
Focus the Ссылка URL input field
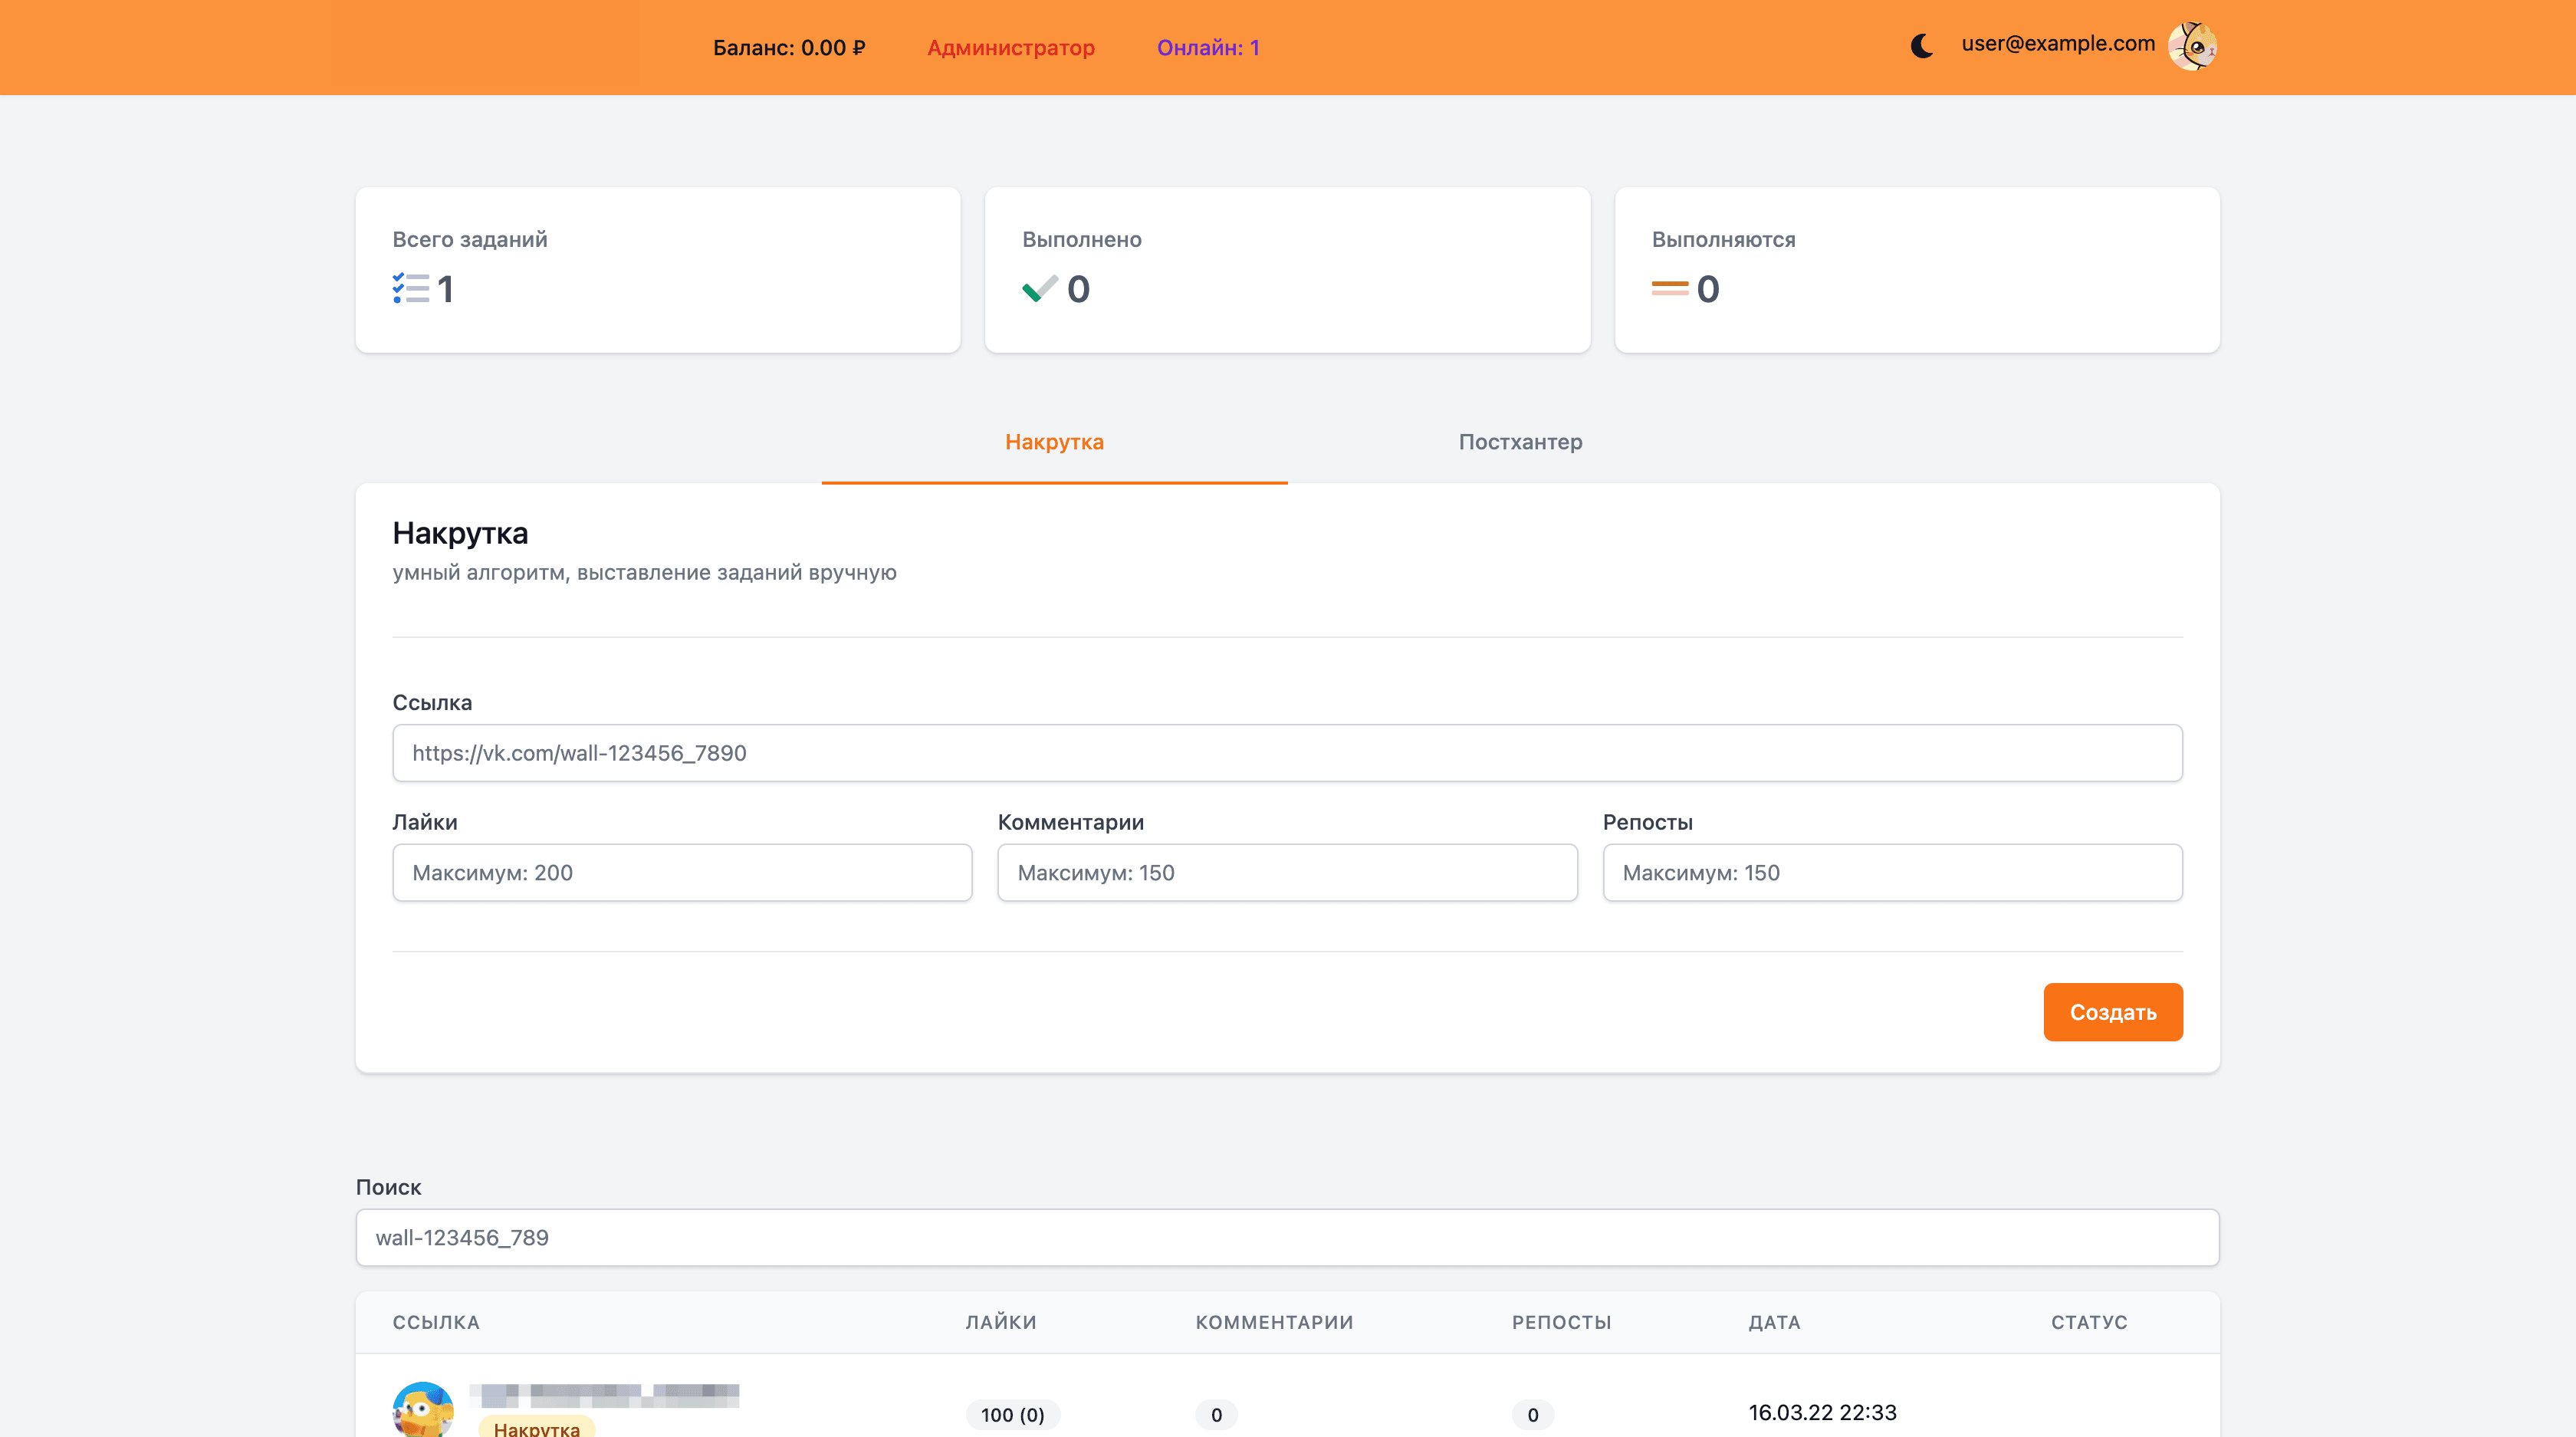point(1287,753)
